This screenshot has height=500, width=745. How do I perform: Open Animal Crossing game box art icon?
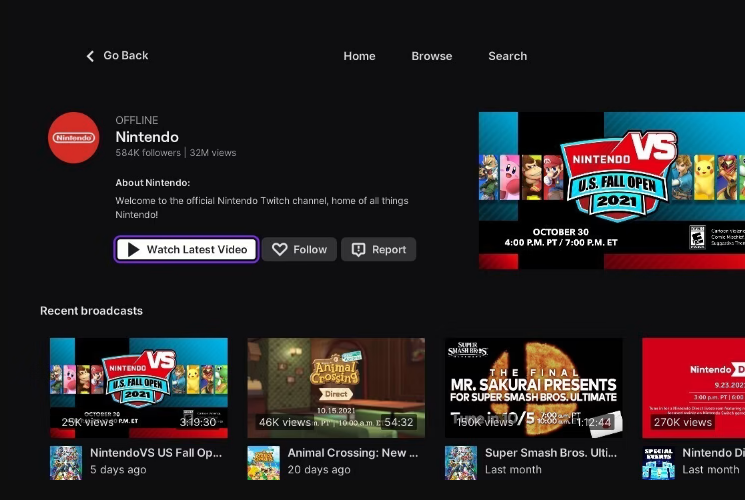(264, 462)
